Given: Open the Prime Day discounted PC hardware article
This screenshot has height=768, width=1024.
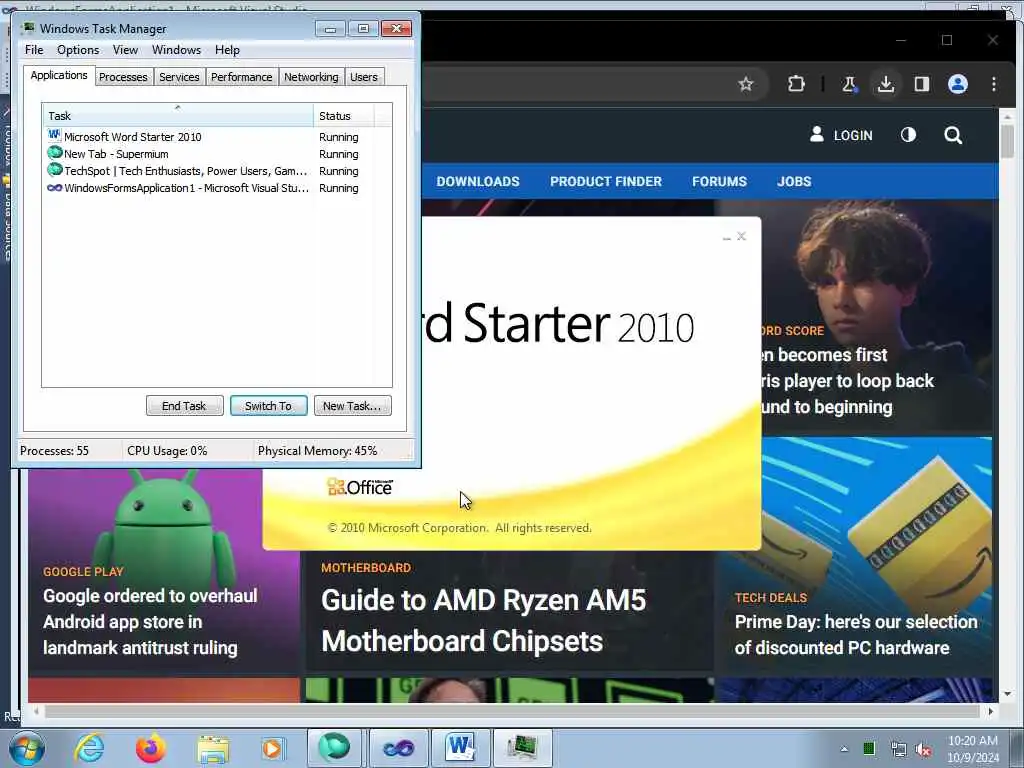Looking at the screenshot, I should 856,634.
